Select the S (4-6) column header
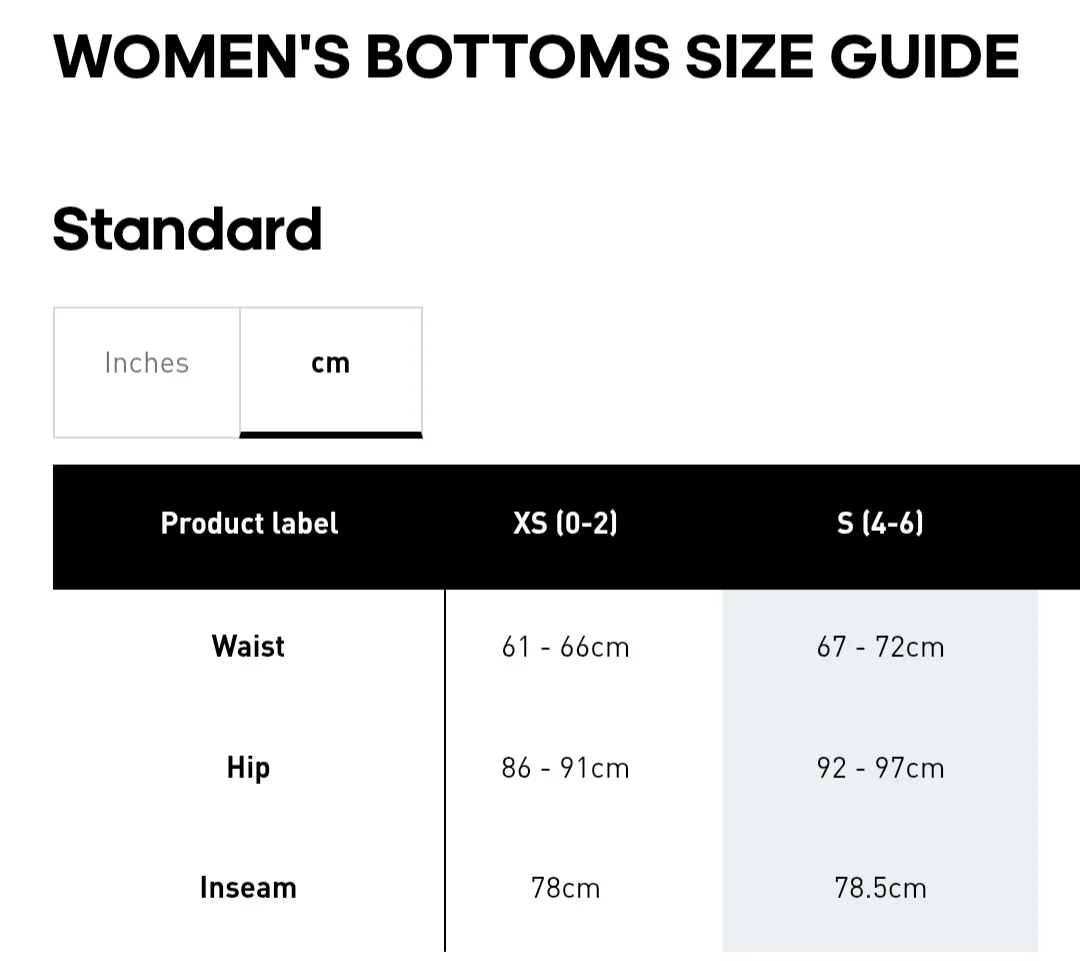 879,524
